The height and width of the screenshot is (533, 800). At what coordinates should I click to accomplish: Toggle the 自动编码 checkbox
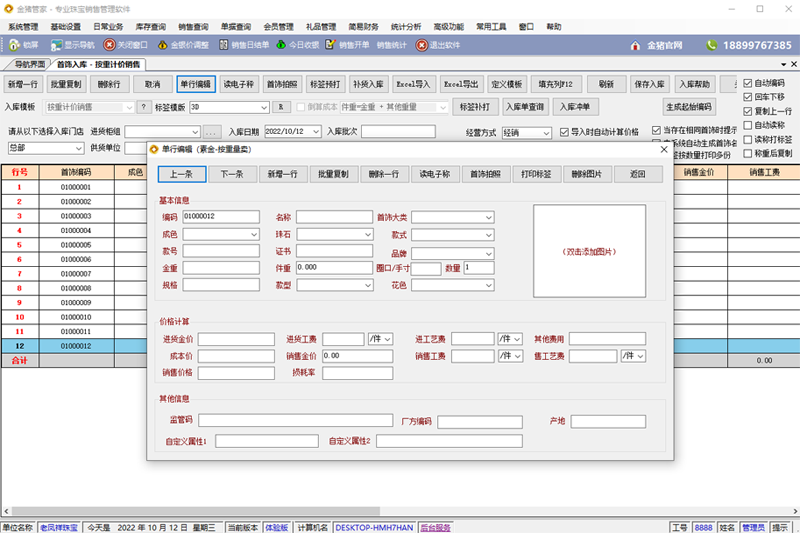click(748, 83)
